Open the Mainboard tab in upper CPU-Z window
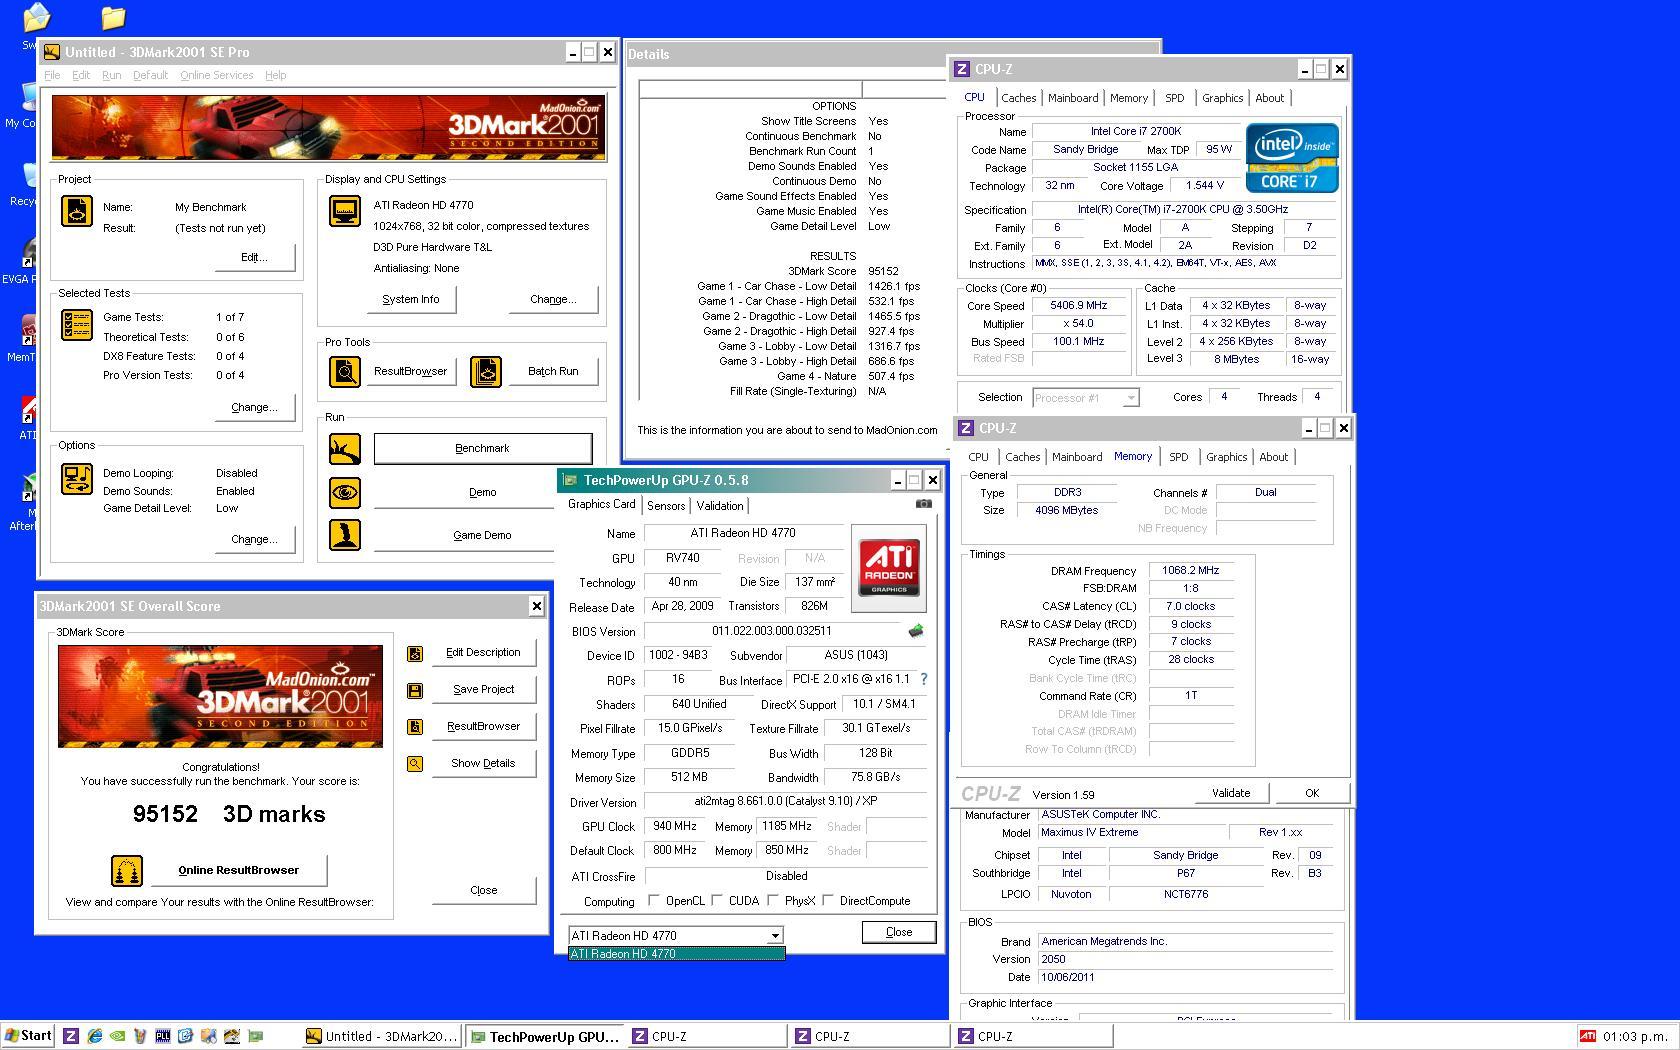1680x1050 pixels. coord(1073,98)
